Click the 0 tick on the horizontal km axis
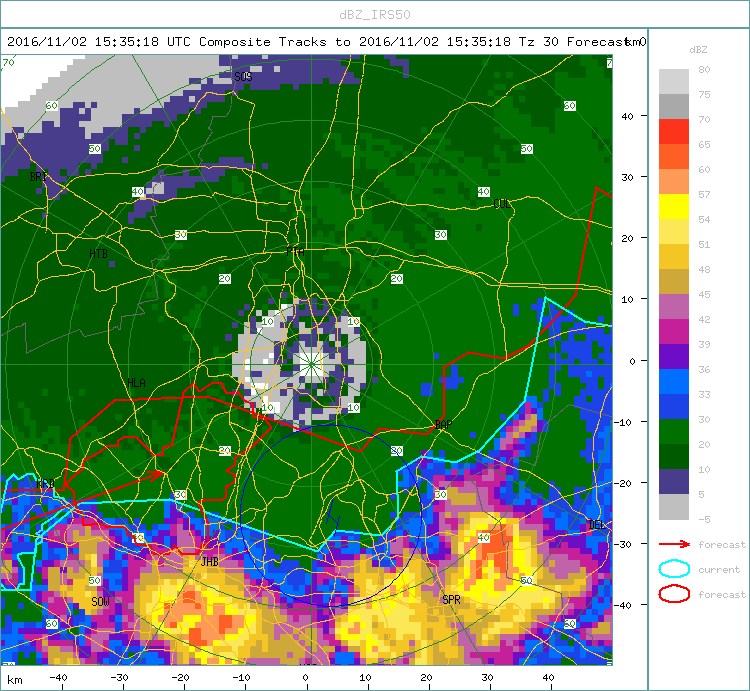Screen dimensions: 750x691 (306, 678)
